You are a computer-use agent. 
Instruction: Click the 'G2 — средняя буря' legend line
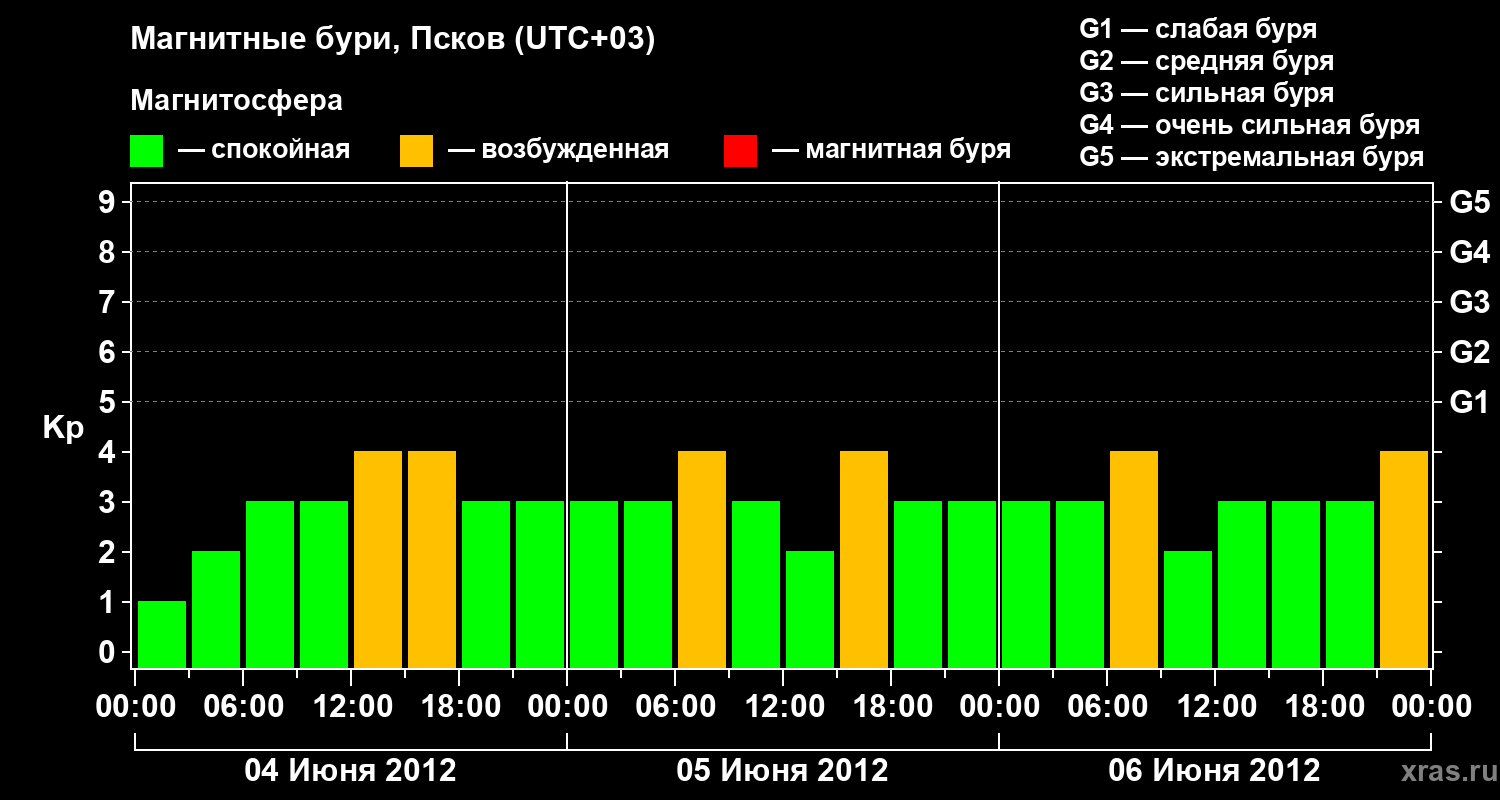(1206, 61)
